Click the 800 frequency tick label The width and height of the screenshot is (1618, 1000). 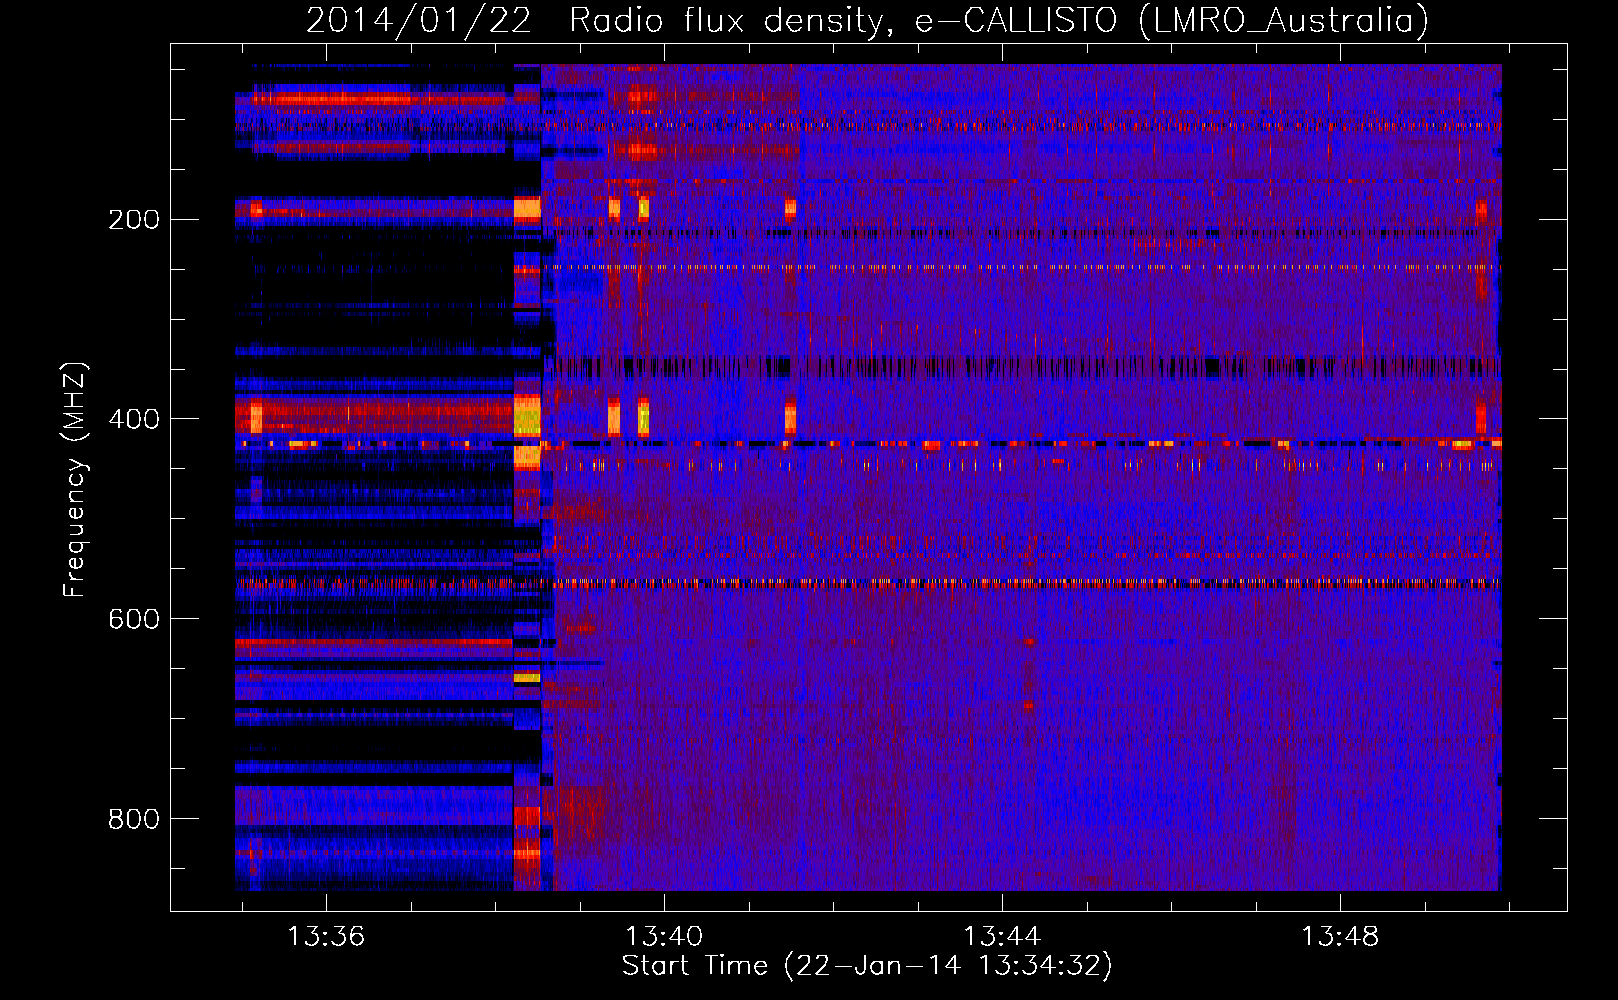(134, 819)
